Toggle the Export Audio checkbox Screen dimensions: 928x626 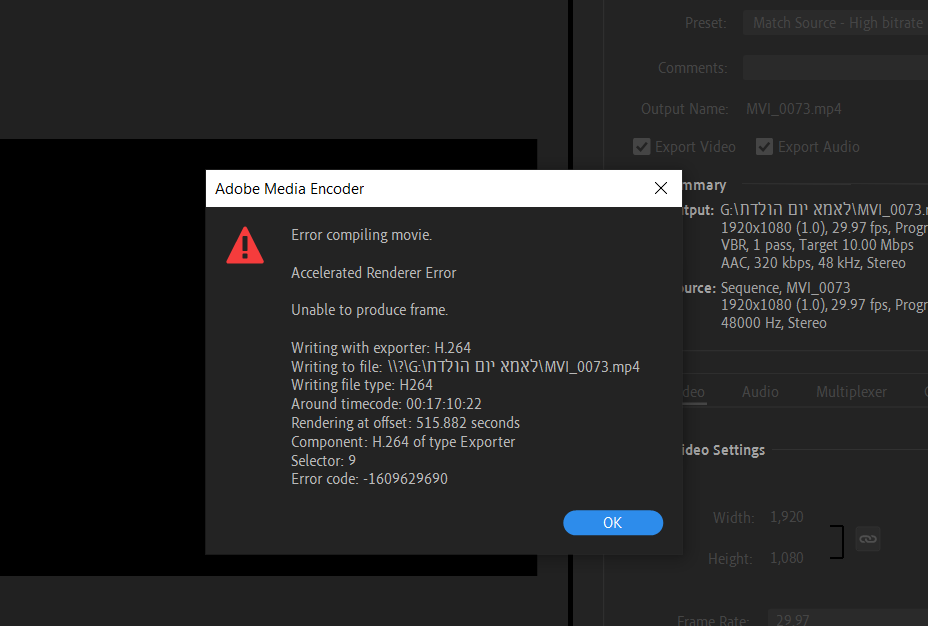click(764, 147)
